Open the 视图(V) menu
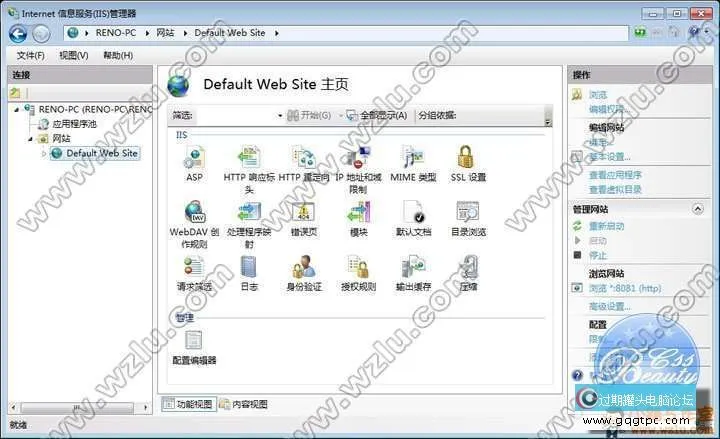720x439 pixels. [73, 56]
